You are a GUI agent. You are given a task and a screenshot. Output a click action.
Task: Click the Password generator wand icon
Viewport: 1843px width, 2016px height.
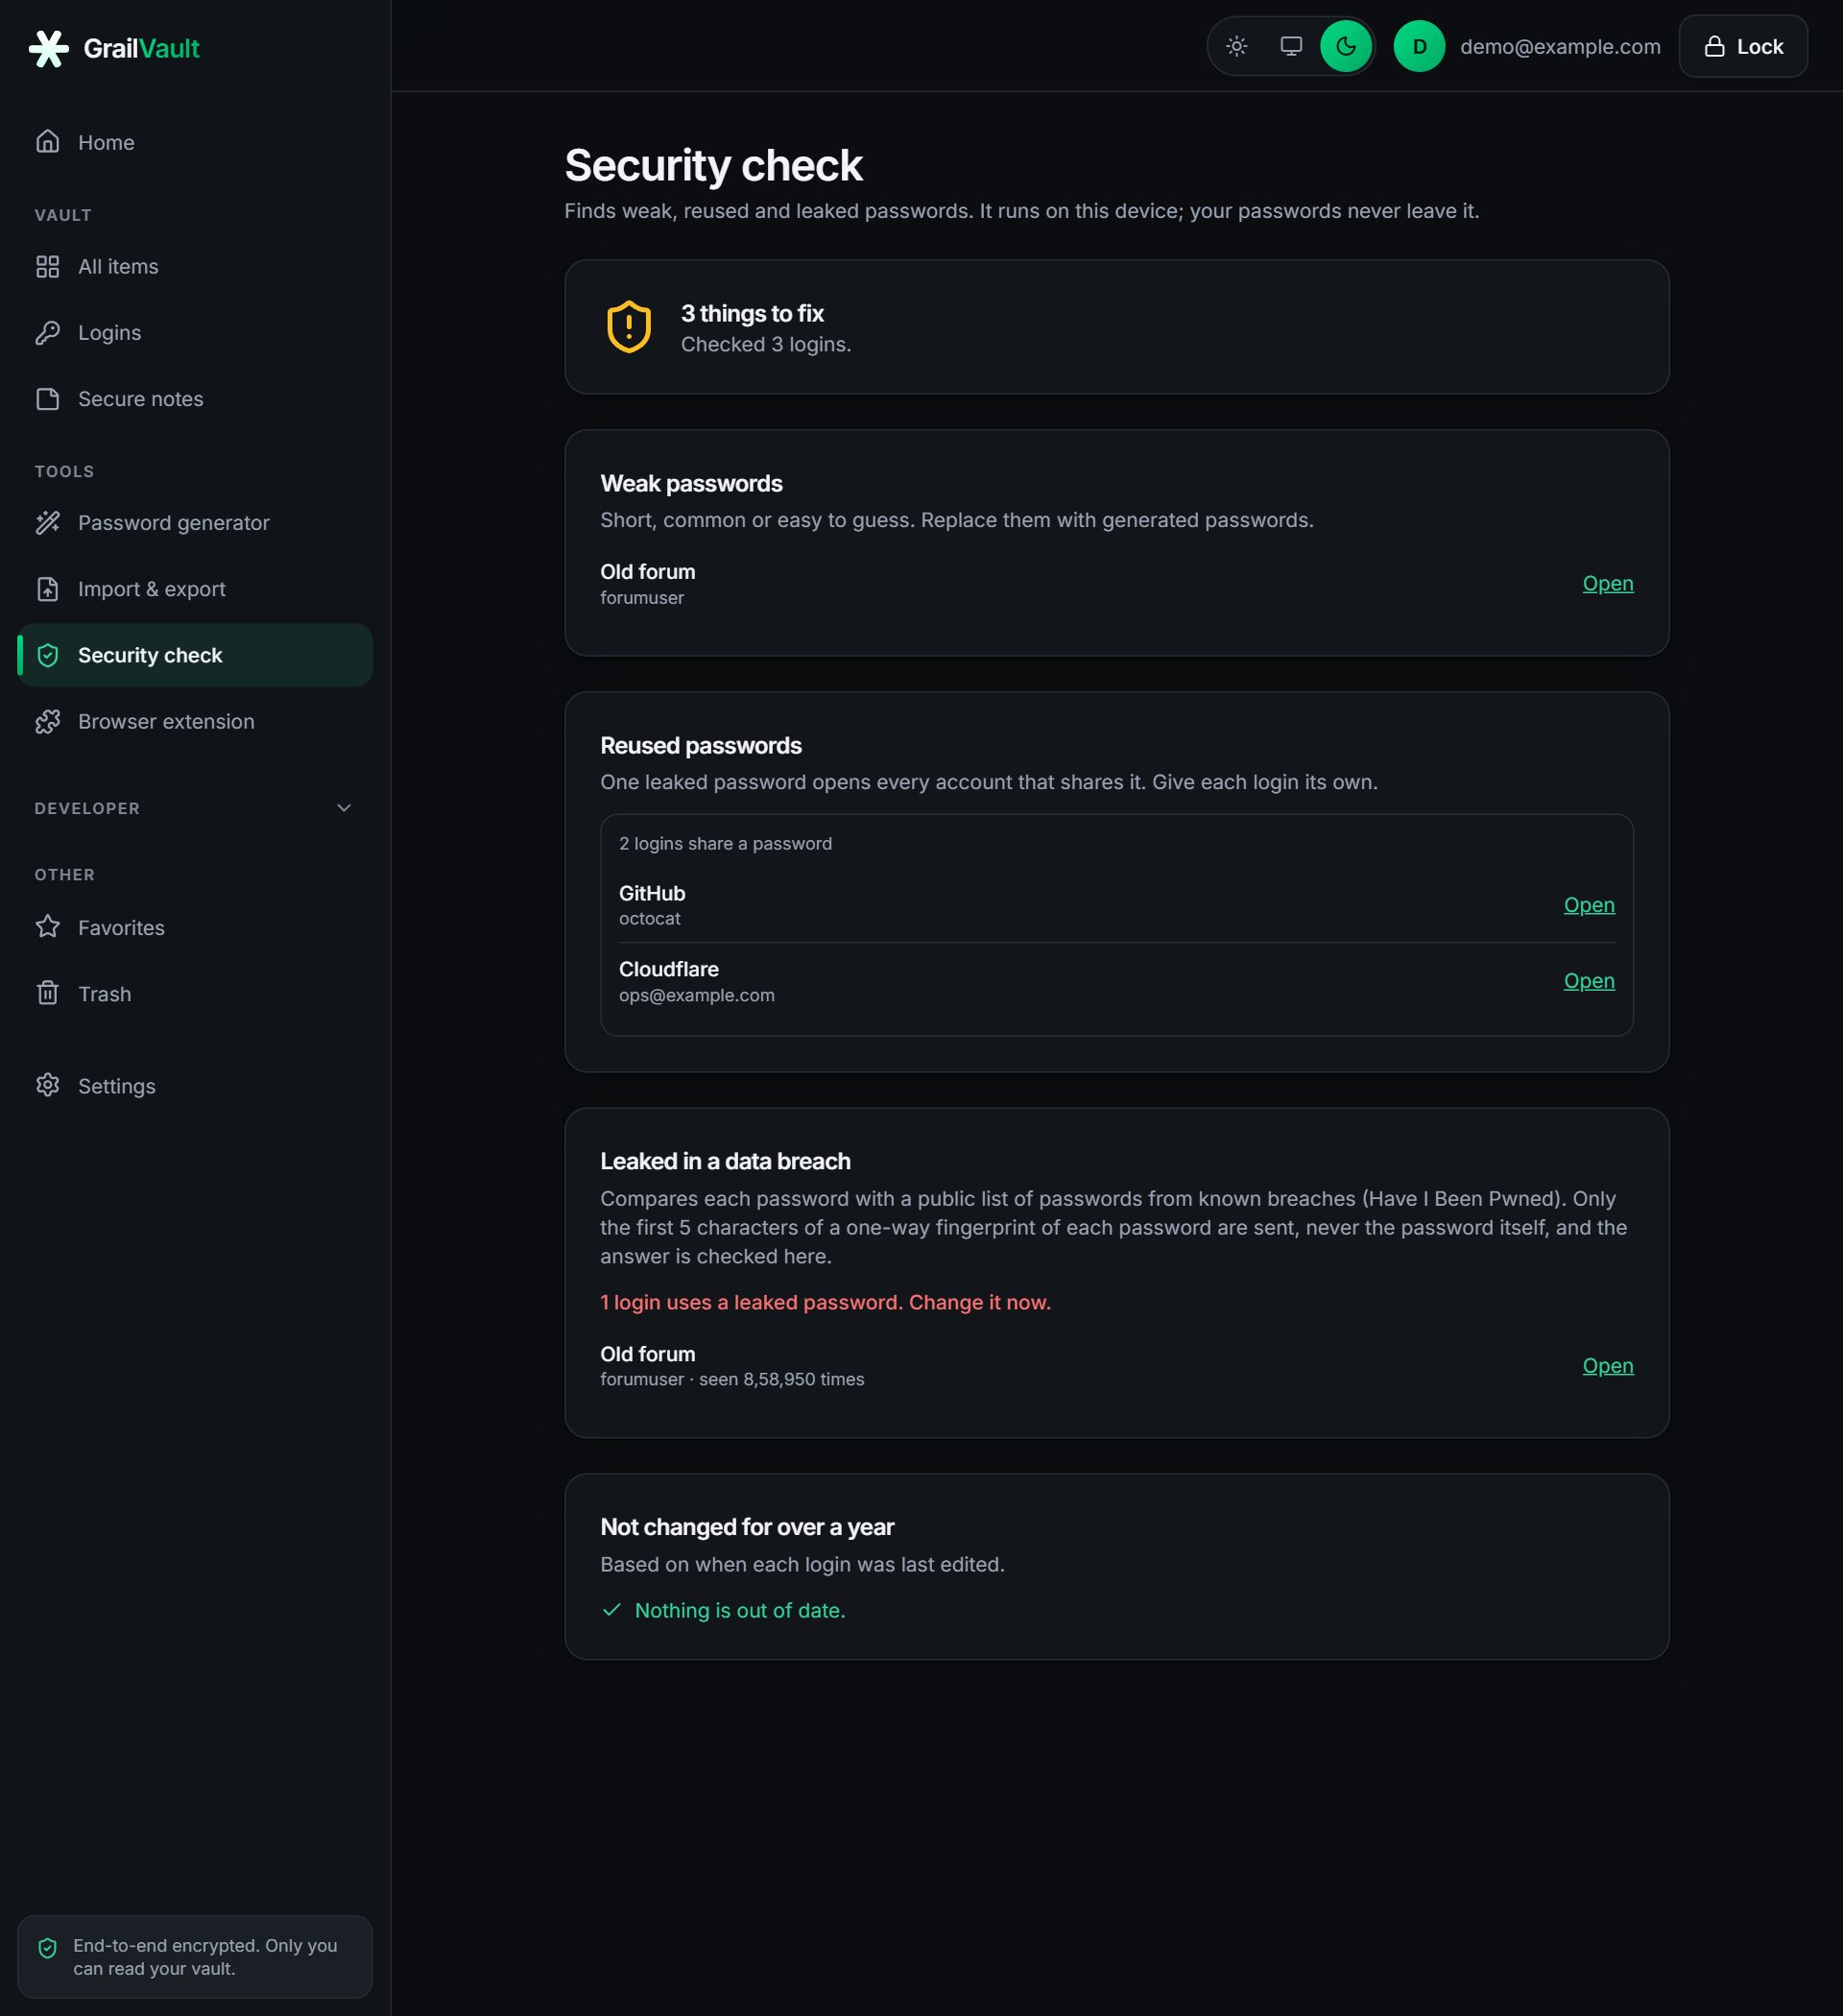click(47, 523)
